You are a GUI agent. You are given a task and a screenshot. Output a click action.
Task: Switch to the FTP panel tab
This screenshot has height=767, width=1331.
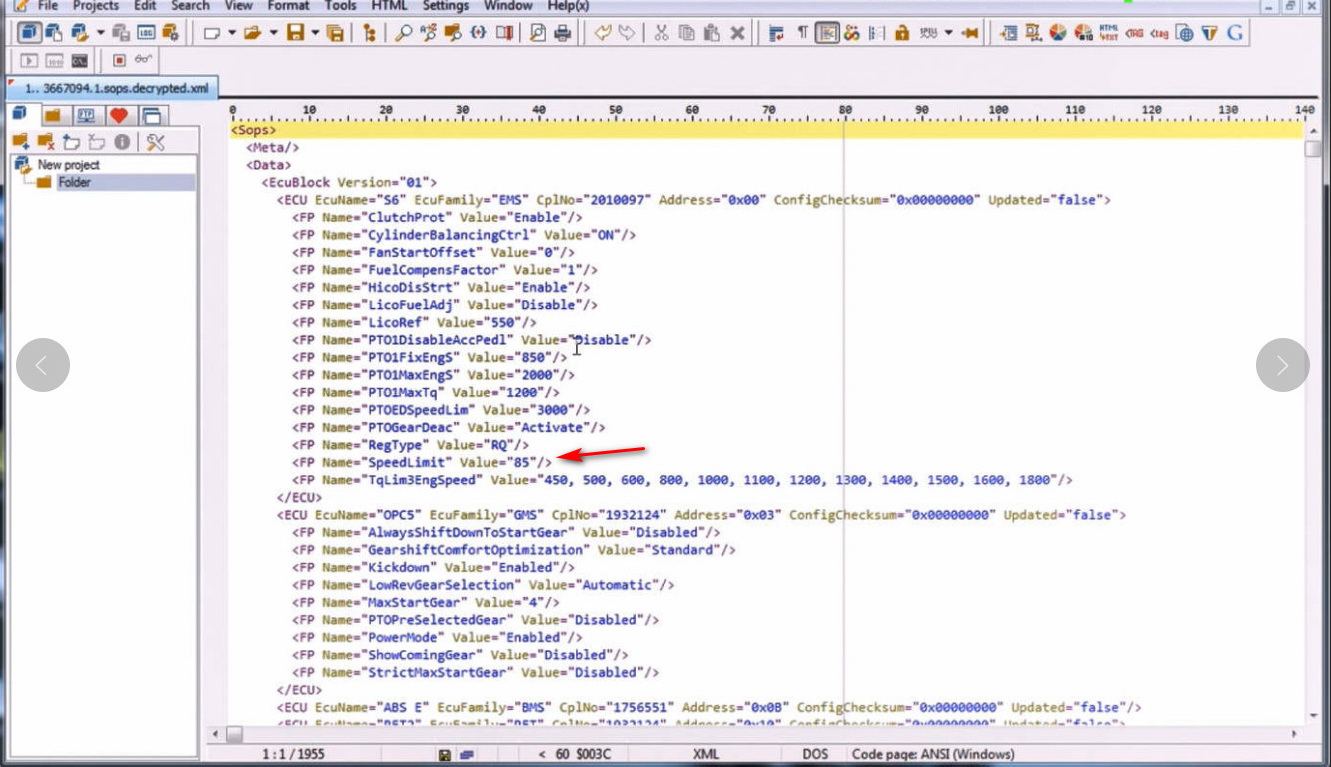pos(86,115)
